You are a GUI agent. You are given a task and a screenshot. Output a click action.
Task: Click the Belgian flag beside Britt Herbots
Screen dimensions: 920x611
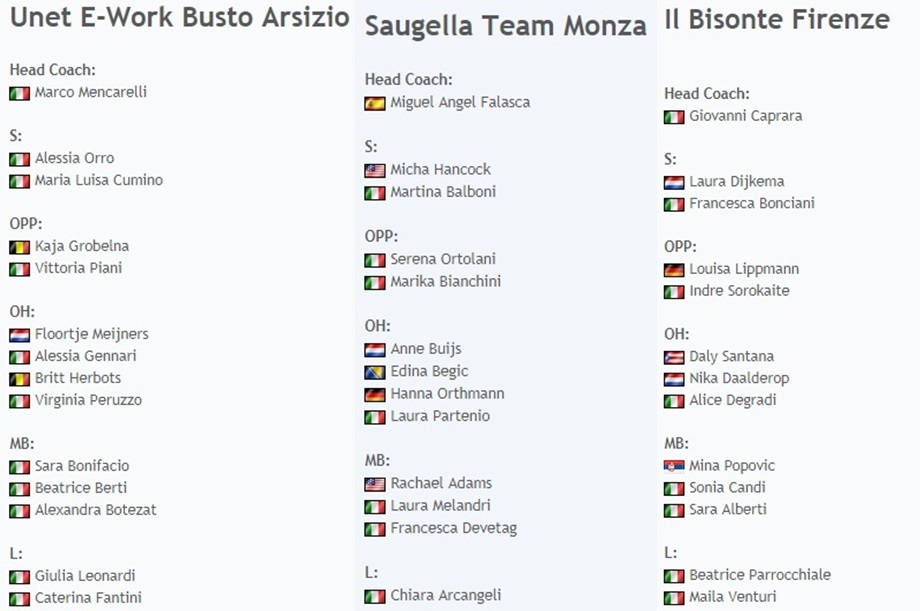click(x=20, y=378)
